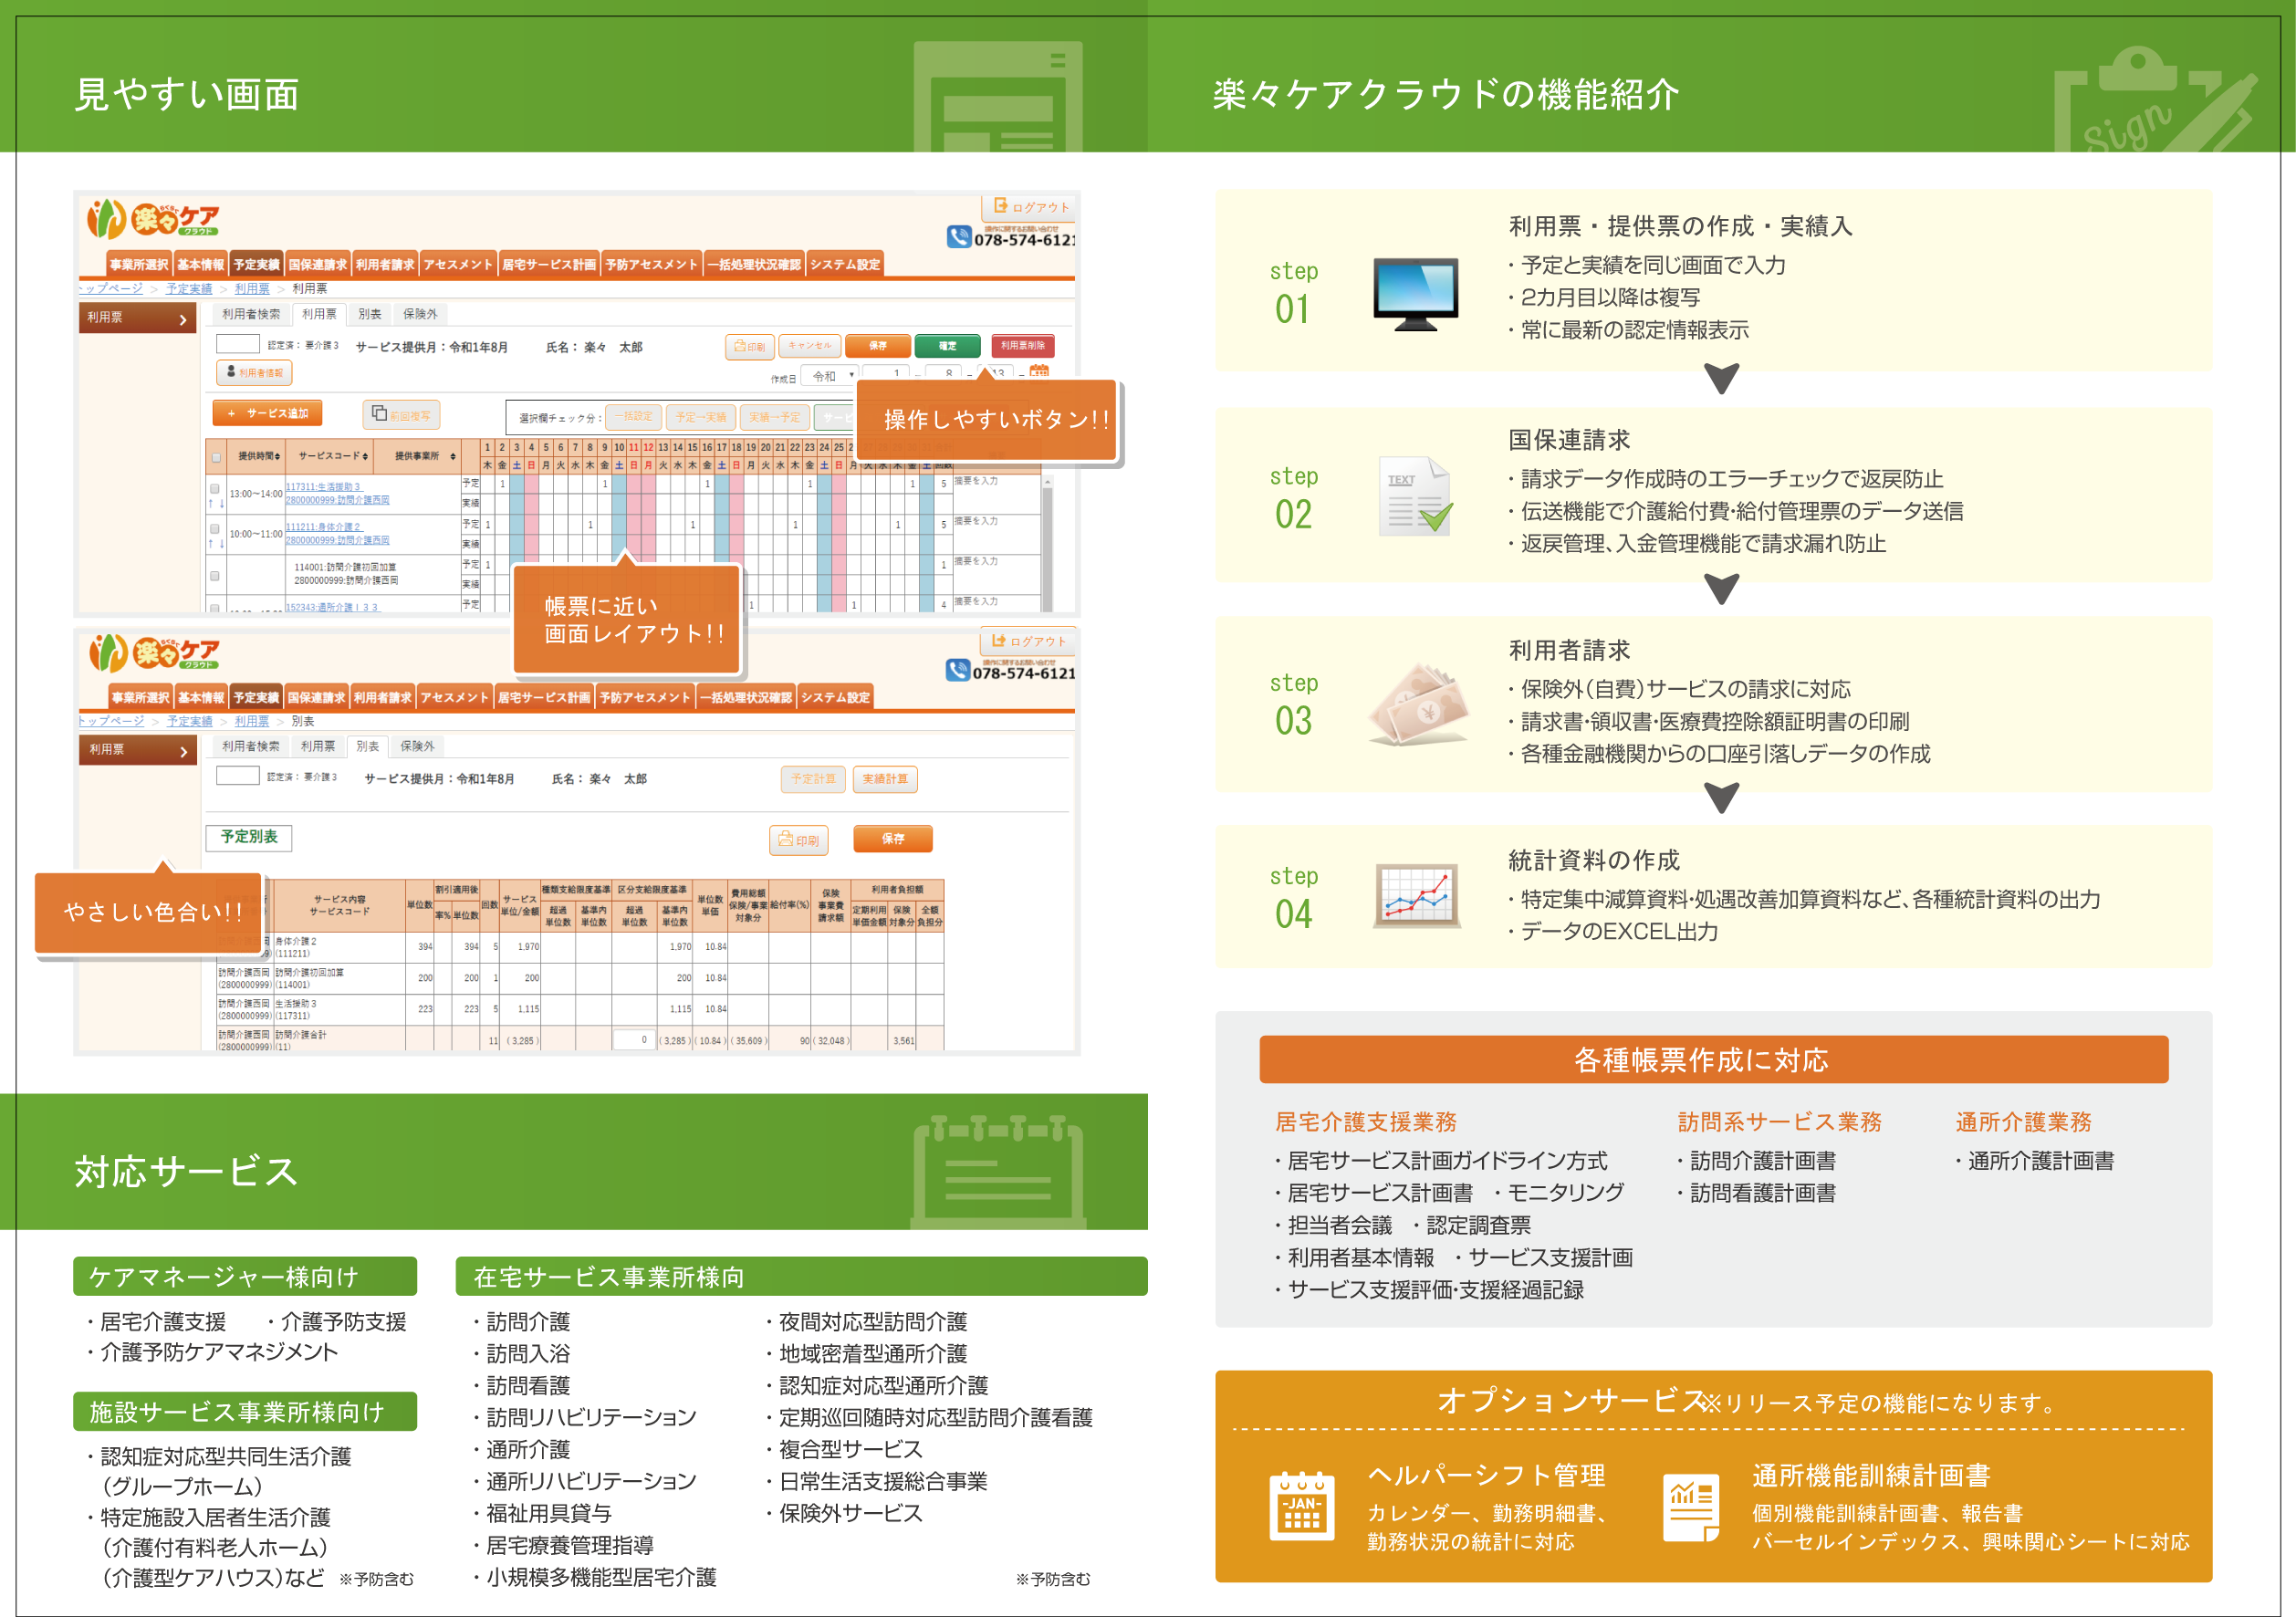Click the 実績計算 button
The image size is (2296, 1617).
click(885, 779)
